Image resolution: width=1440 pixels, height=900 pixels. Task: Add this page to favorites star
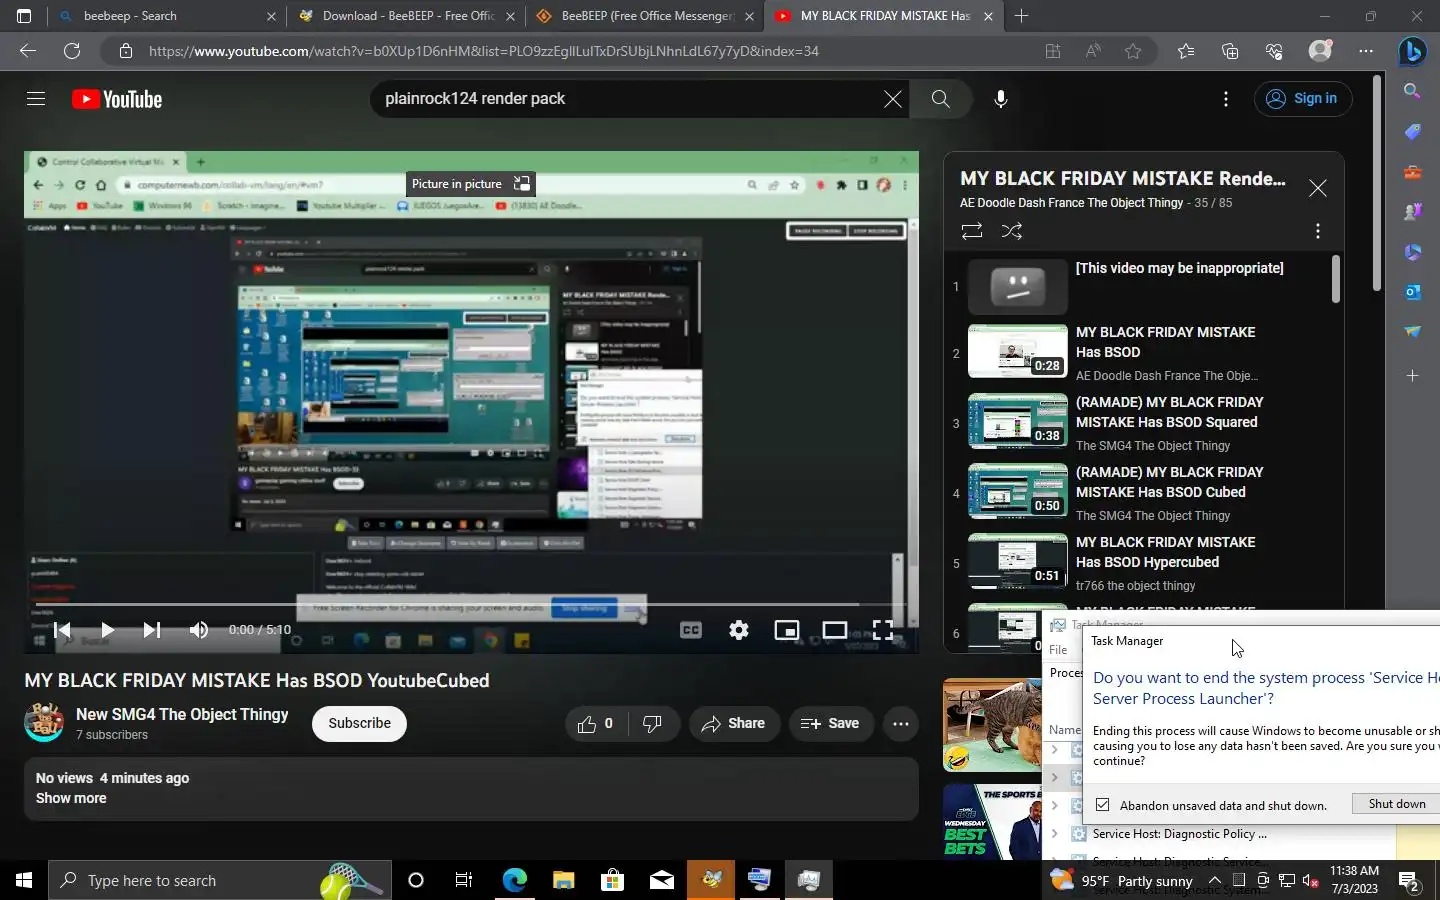click(1133, 51)
